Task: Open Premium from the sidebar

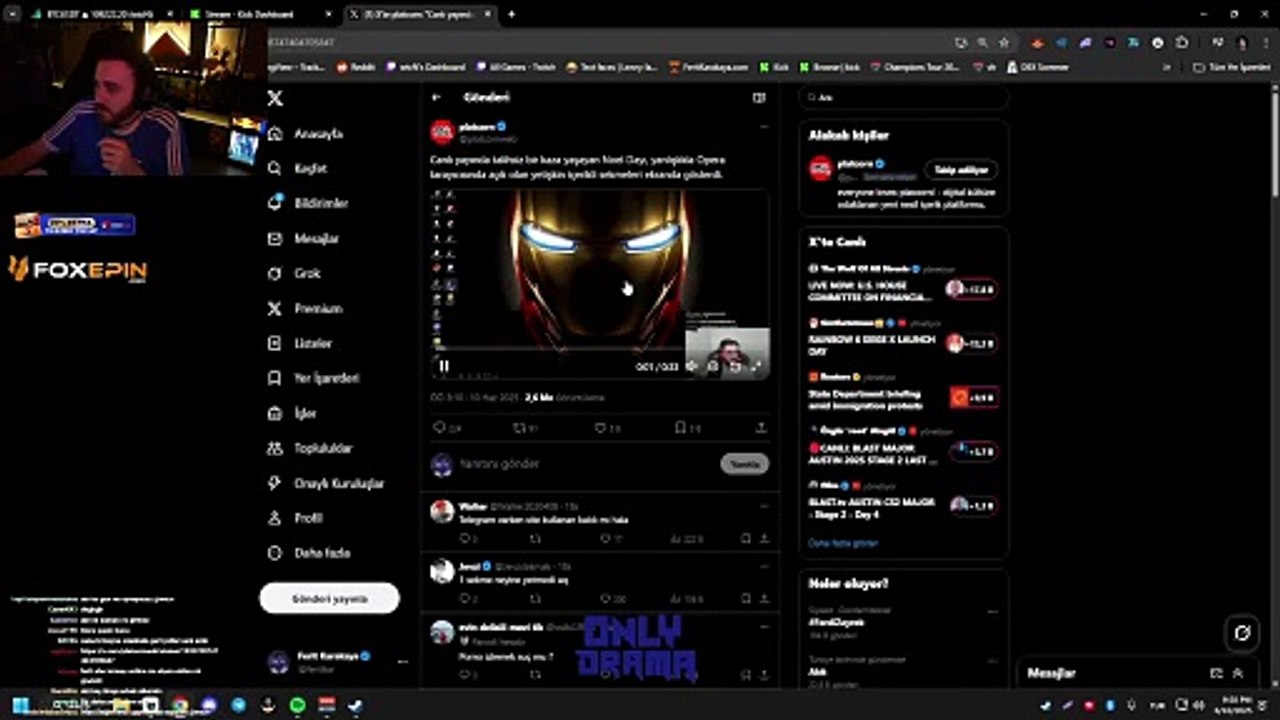Action: tap(305, 309)
